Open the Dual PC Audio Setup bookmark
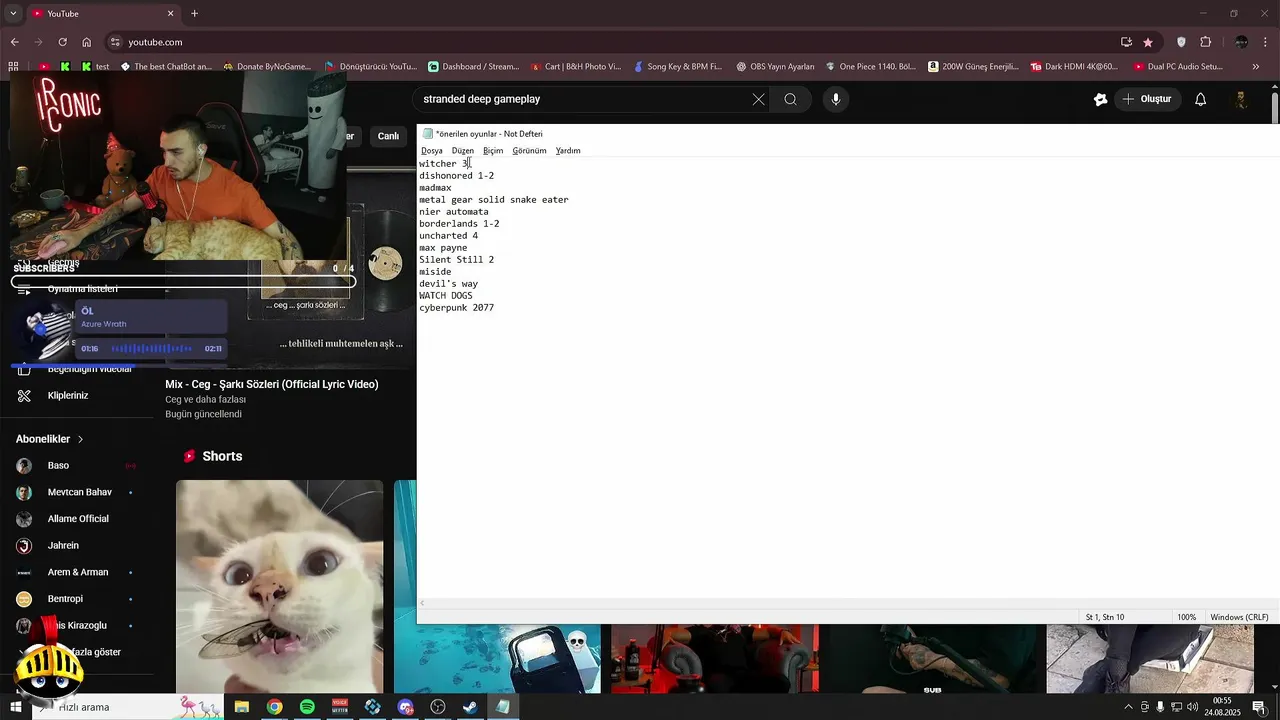 click(1178, 67)
